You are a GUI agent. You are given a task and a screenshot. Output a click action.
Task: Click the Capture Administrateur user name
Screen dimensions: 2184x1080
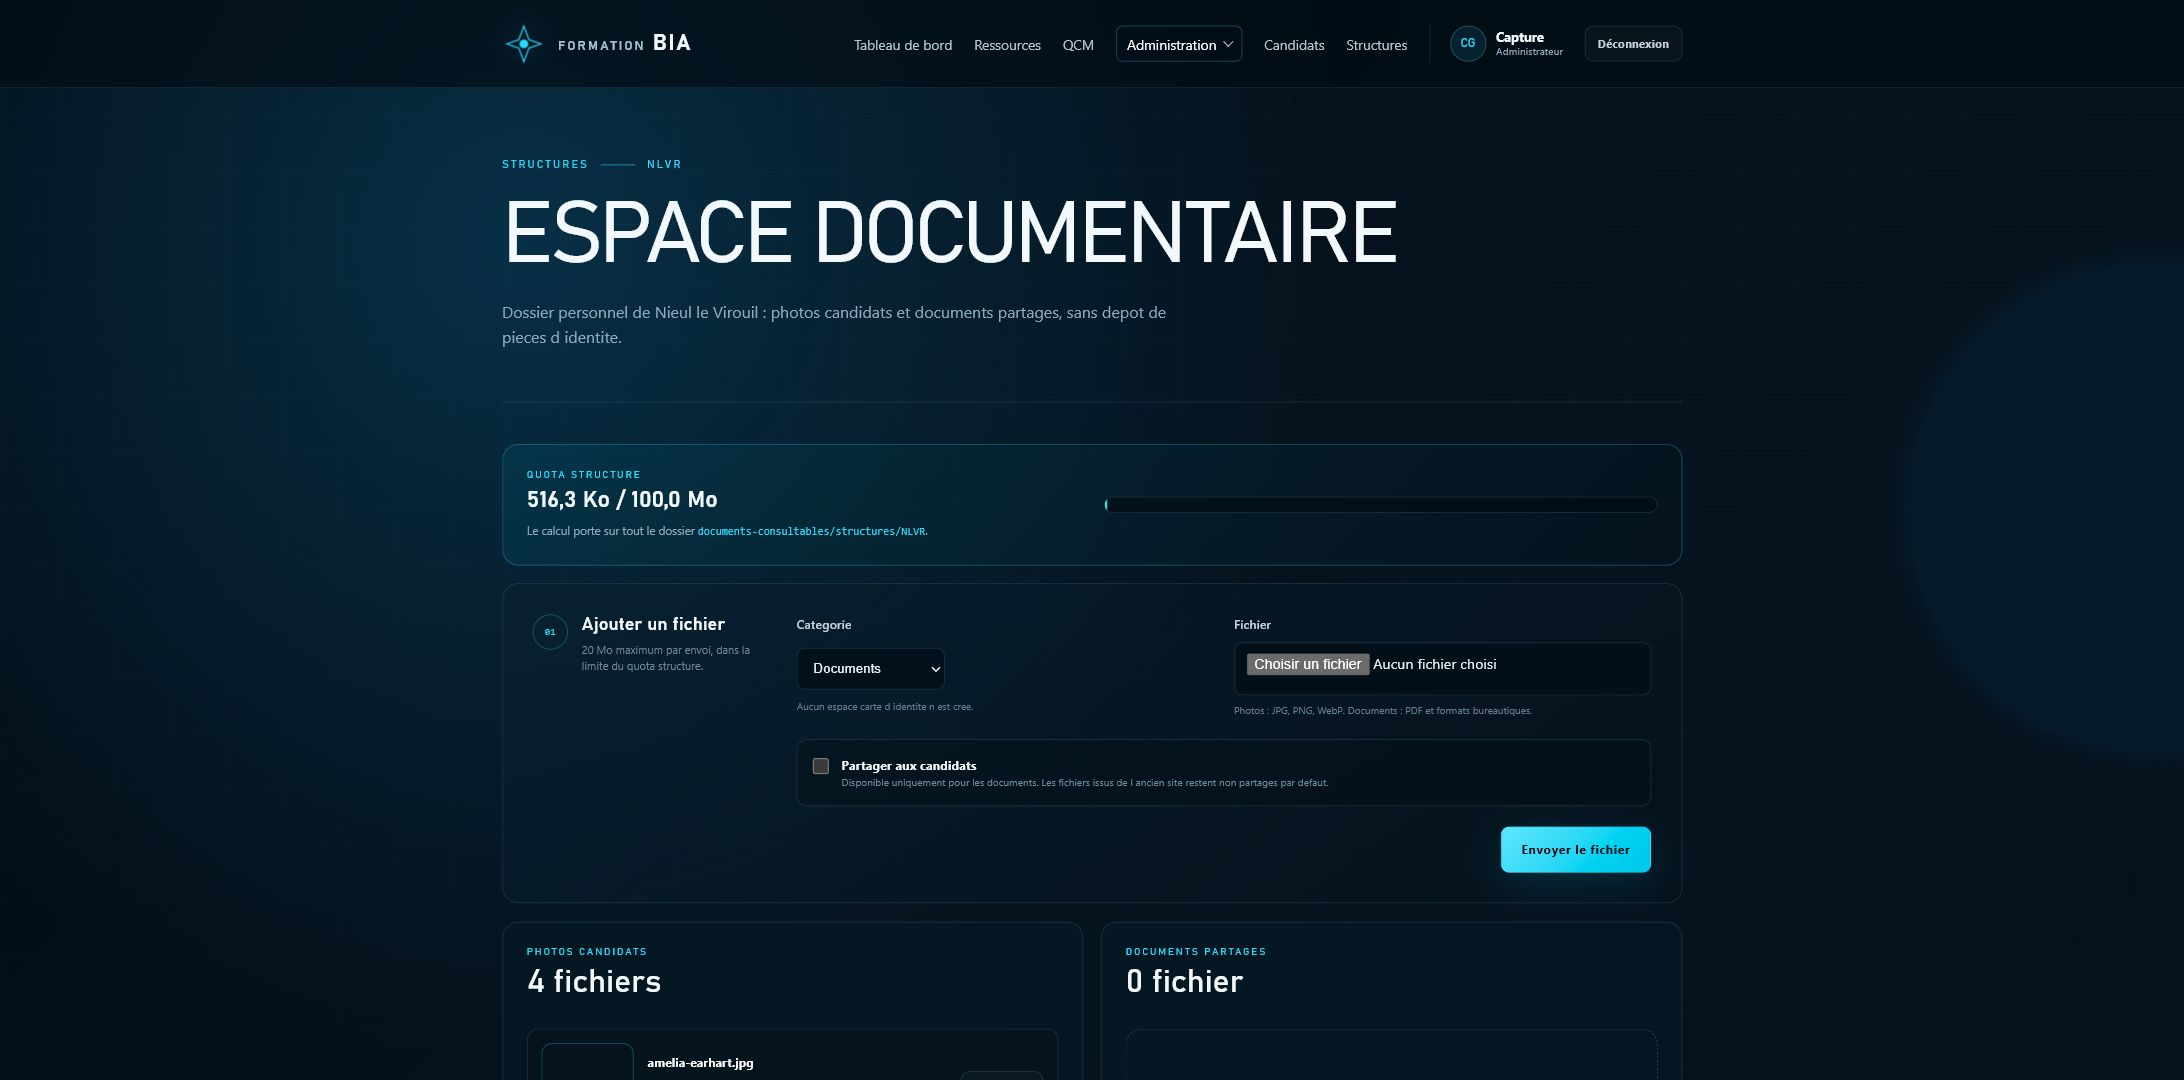point(1529,44)
